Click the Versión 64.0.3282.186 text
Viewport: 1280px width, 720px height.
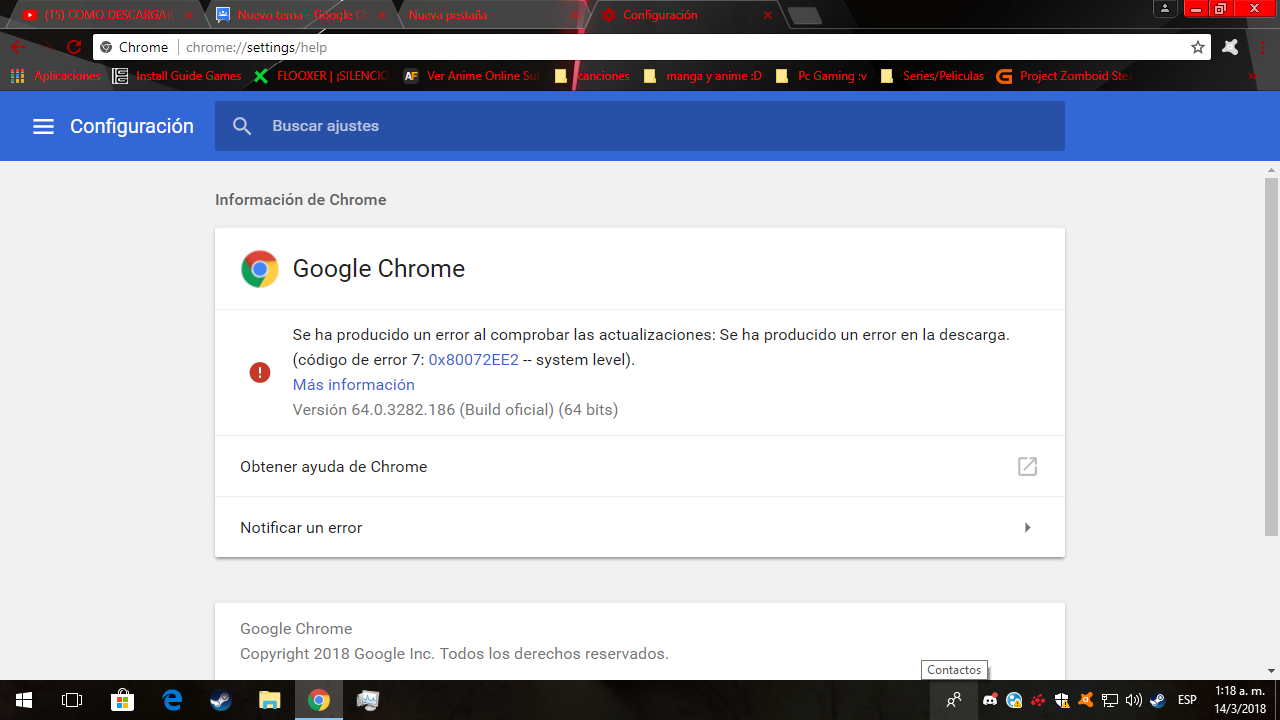[x=455, y=410]
